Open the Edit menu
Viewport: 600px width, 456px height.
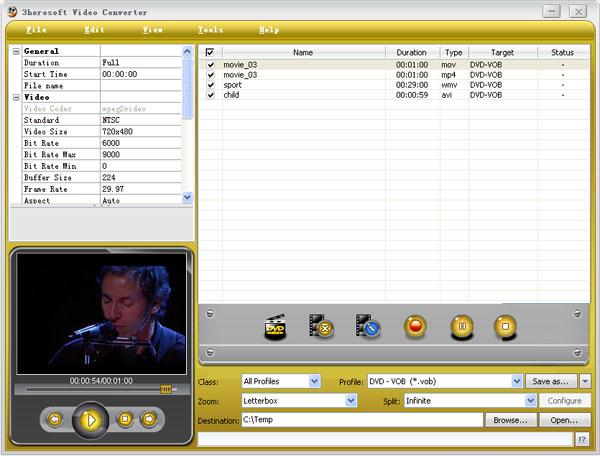95,30
